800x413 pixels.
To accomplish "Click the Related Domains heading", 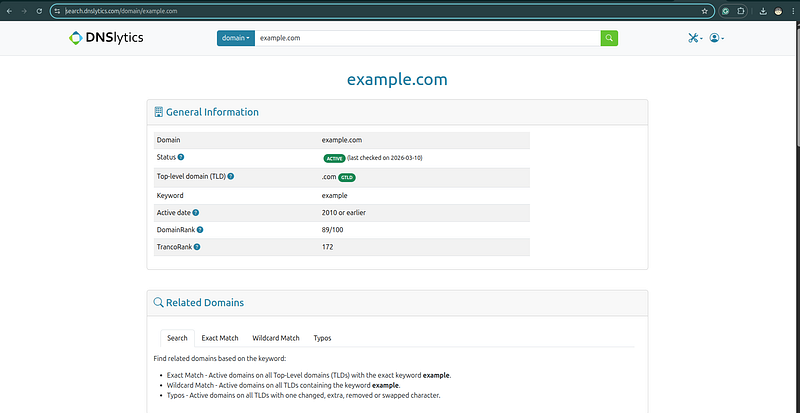I will coord(205,303).
